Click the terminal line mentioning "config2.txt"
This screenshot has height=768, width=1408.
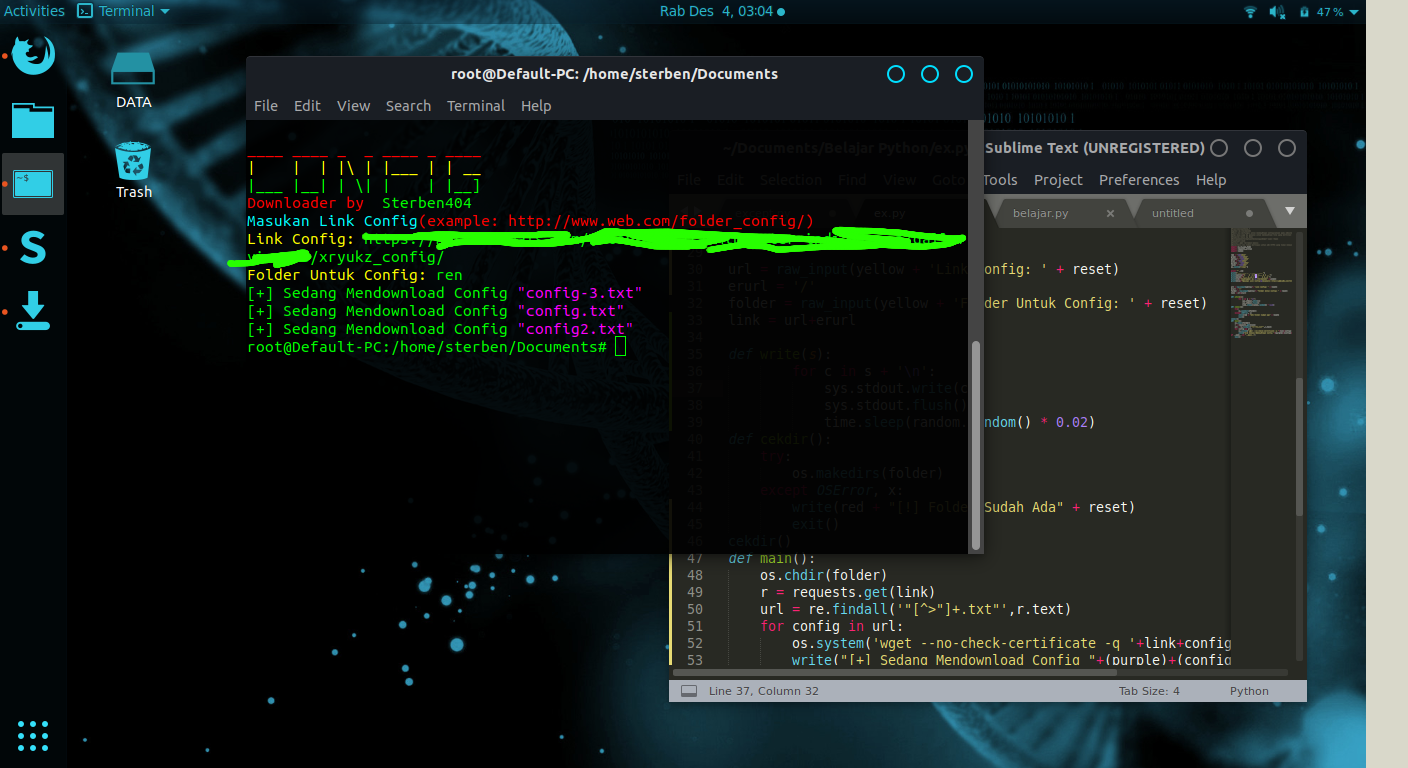[440, 329]
